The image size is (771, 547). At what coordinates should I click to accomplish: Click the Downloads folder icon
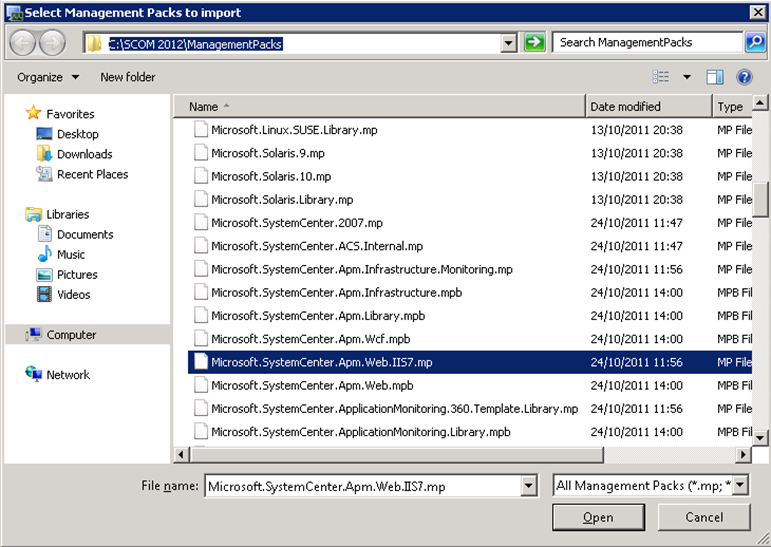(44, 153)
